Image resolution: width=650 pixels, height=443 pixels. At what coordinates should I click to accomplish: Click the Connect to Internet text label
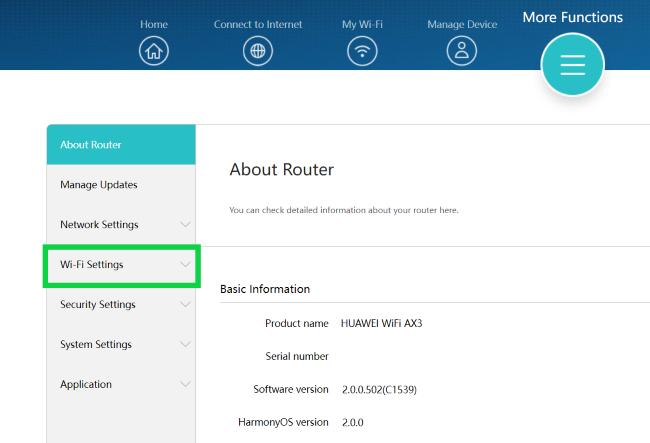[258, 24]
